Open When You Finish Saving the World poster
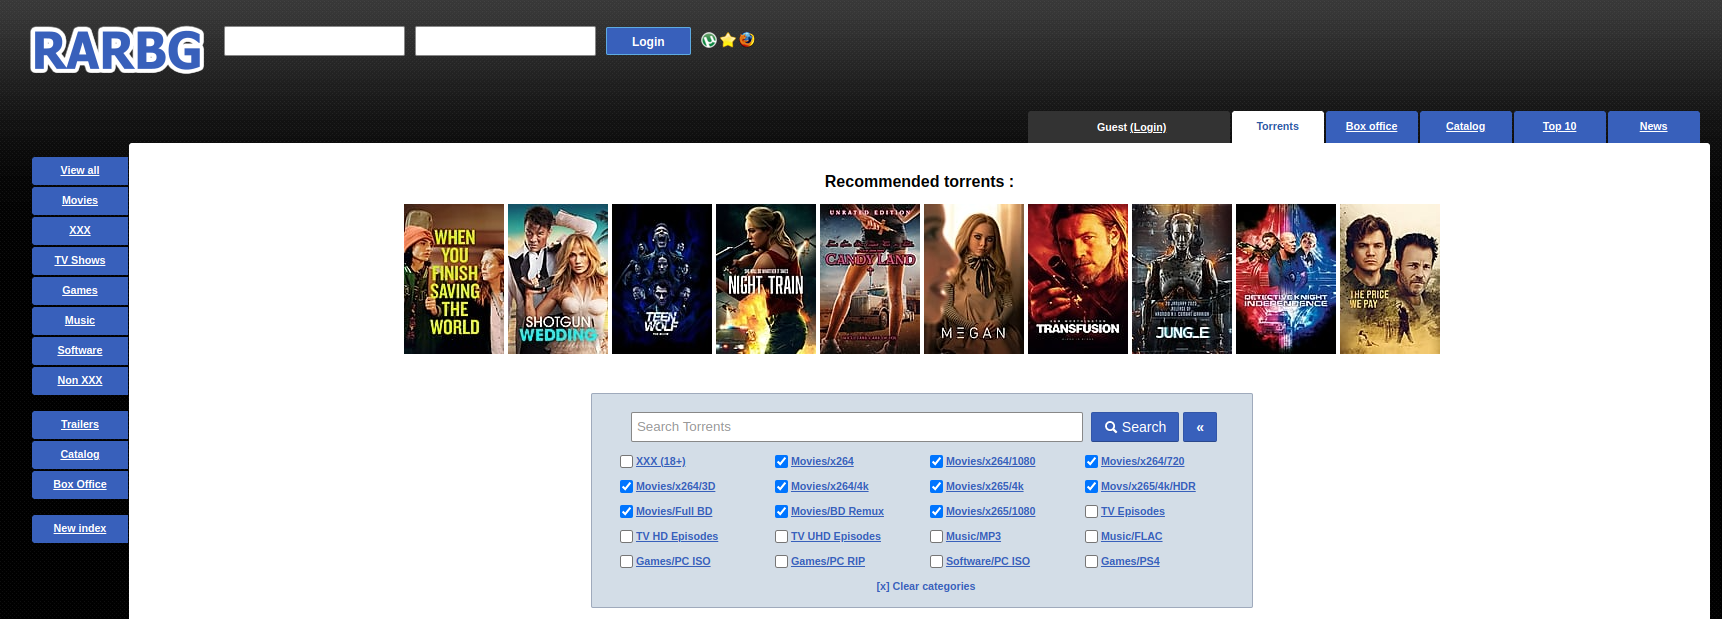This screenshot has height=619, width=1722. [454, 279]
